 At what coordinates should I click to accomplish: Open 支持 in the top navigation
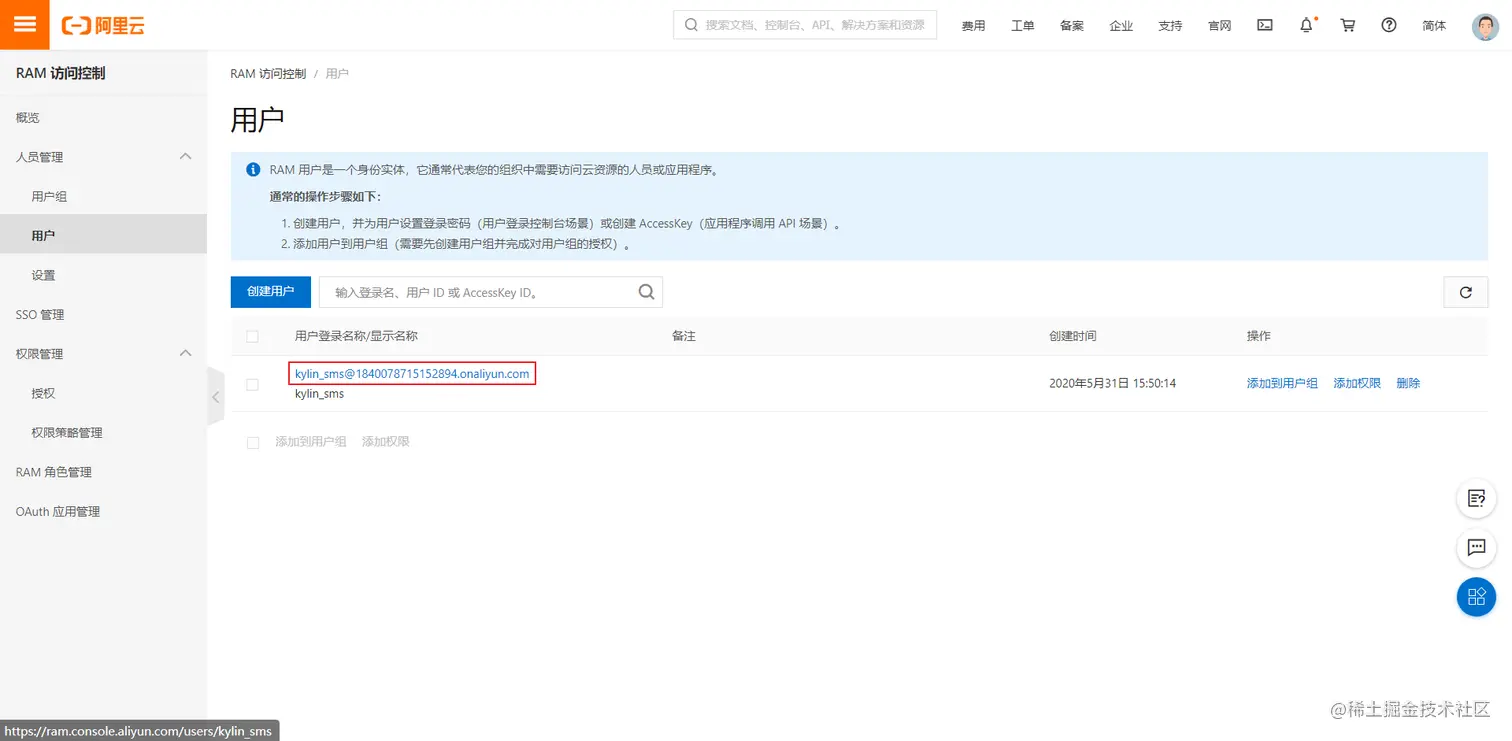point(1170,26)
